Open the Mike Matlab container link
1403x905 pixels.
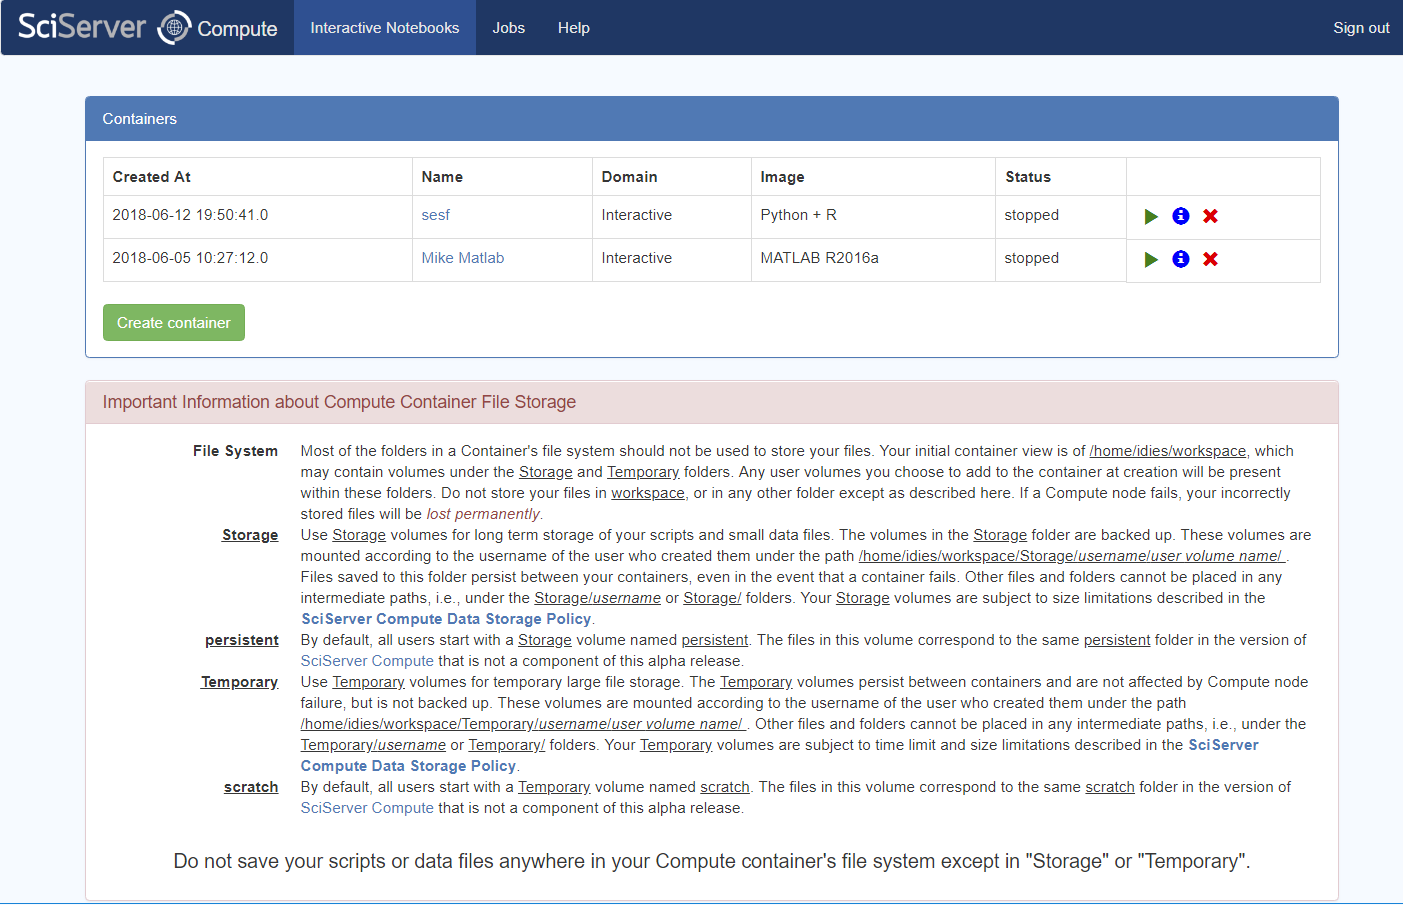pos(463,258)
